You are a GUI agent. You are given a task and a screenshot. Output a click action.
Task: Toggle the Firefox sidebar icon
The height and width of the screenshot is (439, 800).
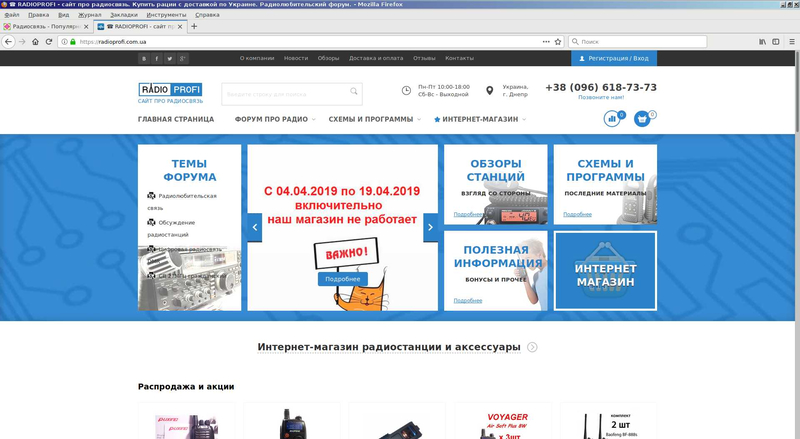[776, 42]
